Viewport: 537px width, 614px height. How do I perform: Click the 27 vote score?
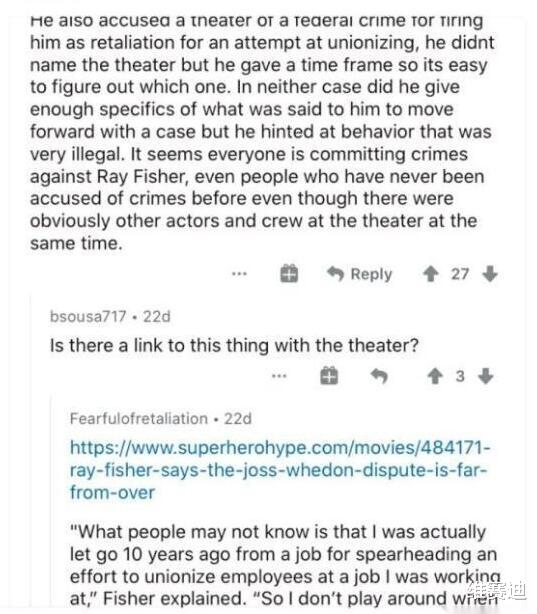click(x=460, y=274)
